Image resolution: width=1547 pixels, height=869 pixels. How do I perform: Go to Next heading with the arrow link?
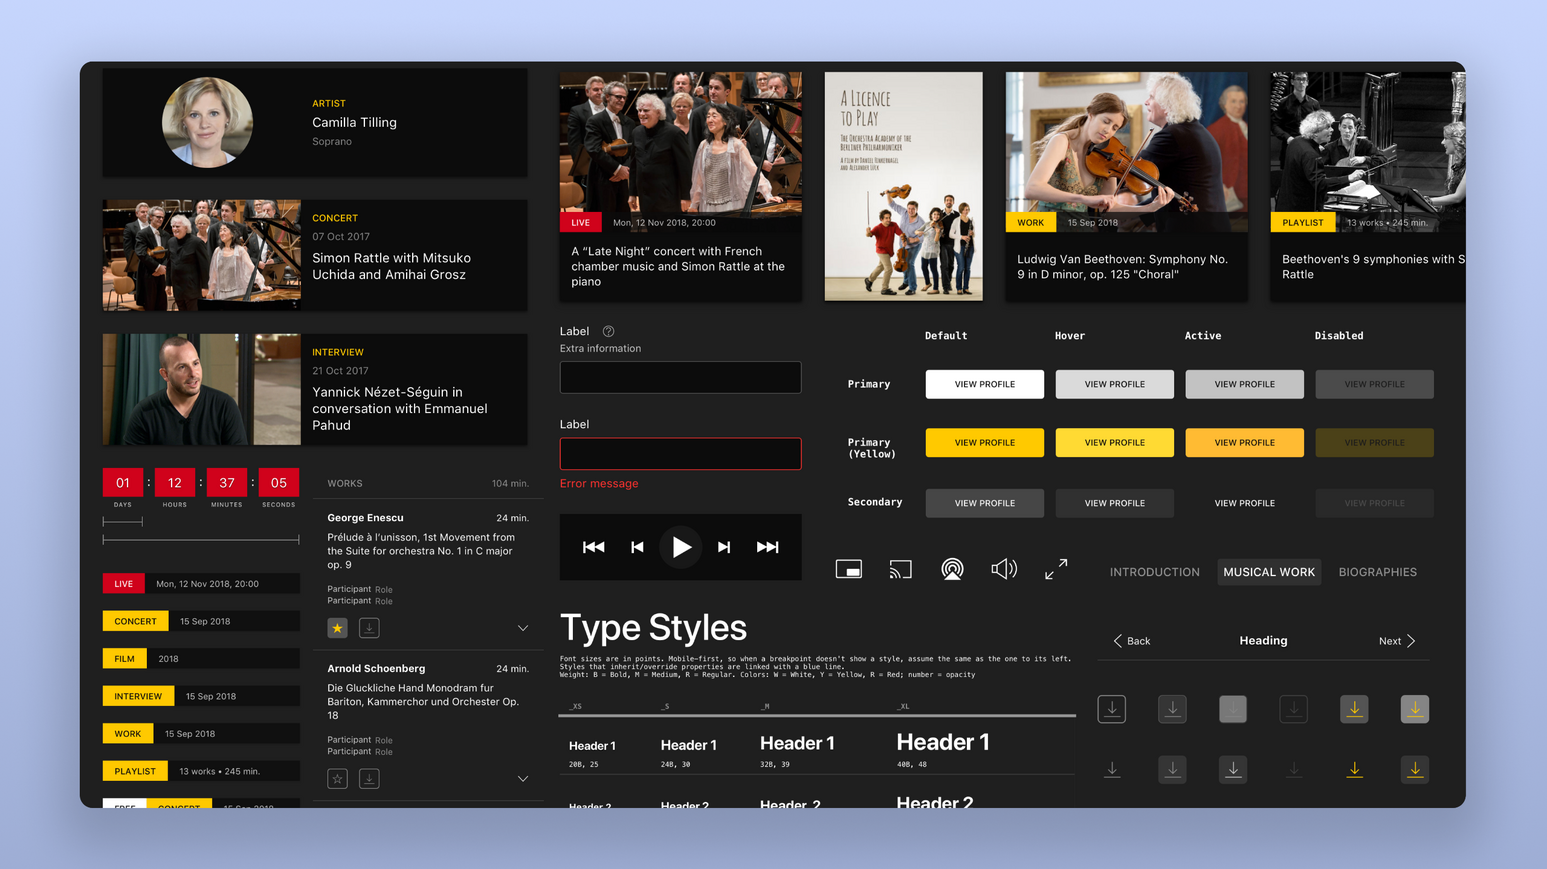1396,640
